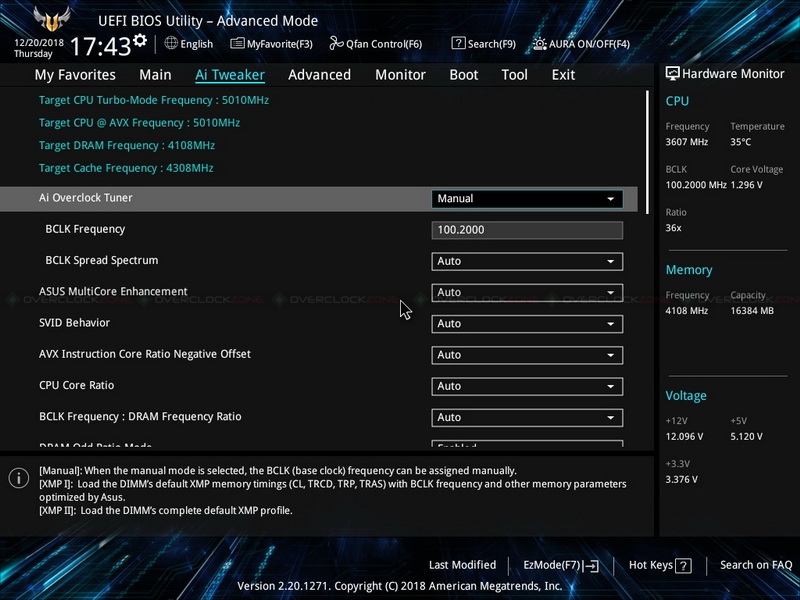The width and height of the screenshot is (800, 600).
Task: Open AVX Instruction Core Ratio Negative Offset dropdown
Action: 527,355
